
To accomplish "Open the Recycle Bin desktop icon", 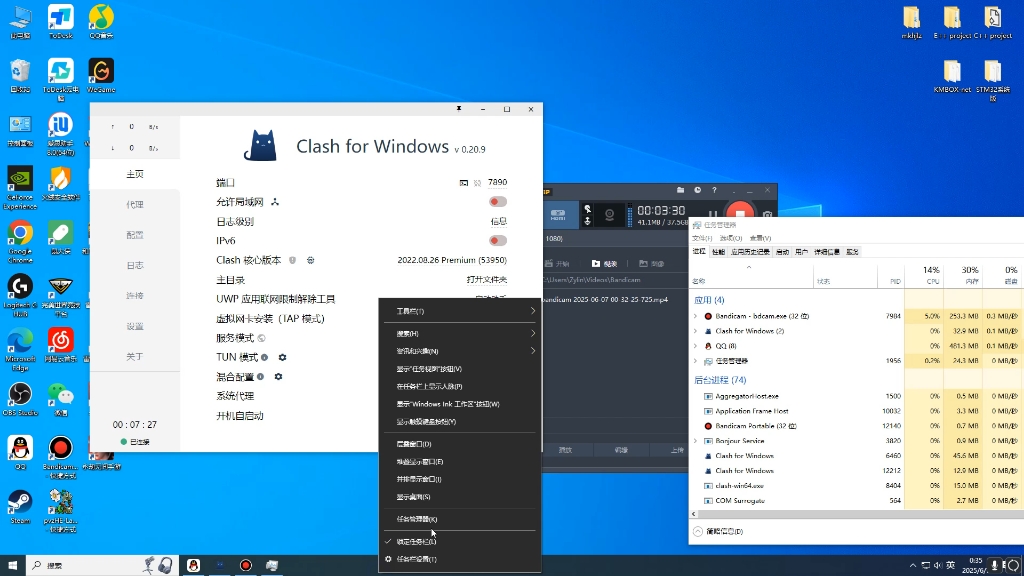I will 20,75.
